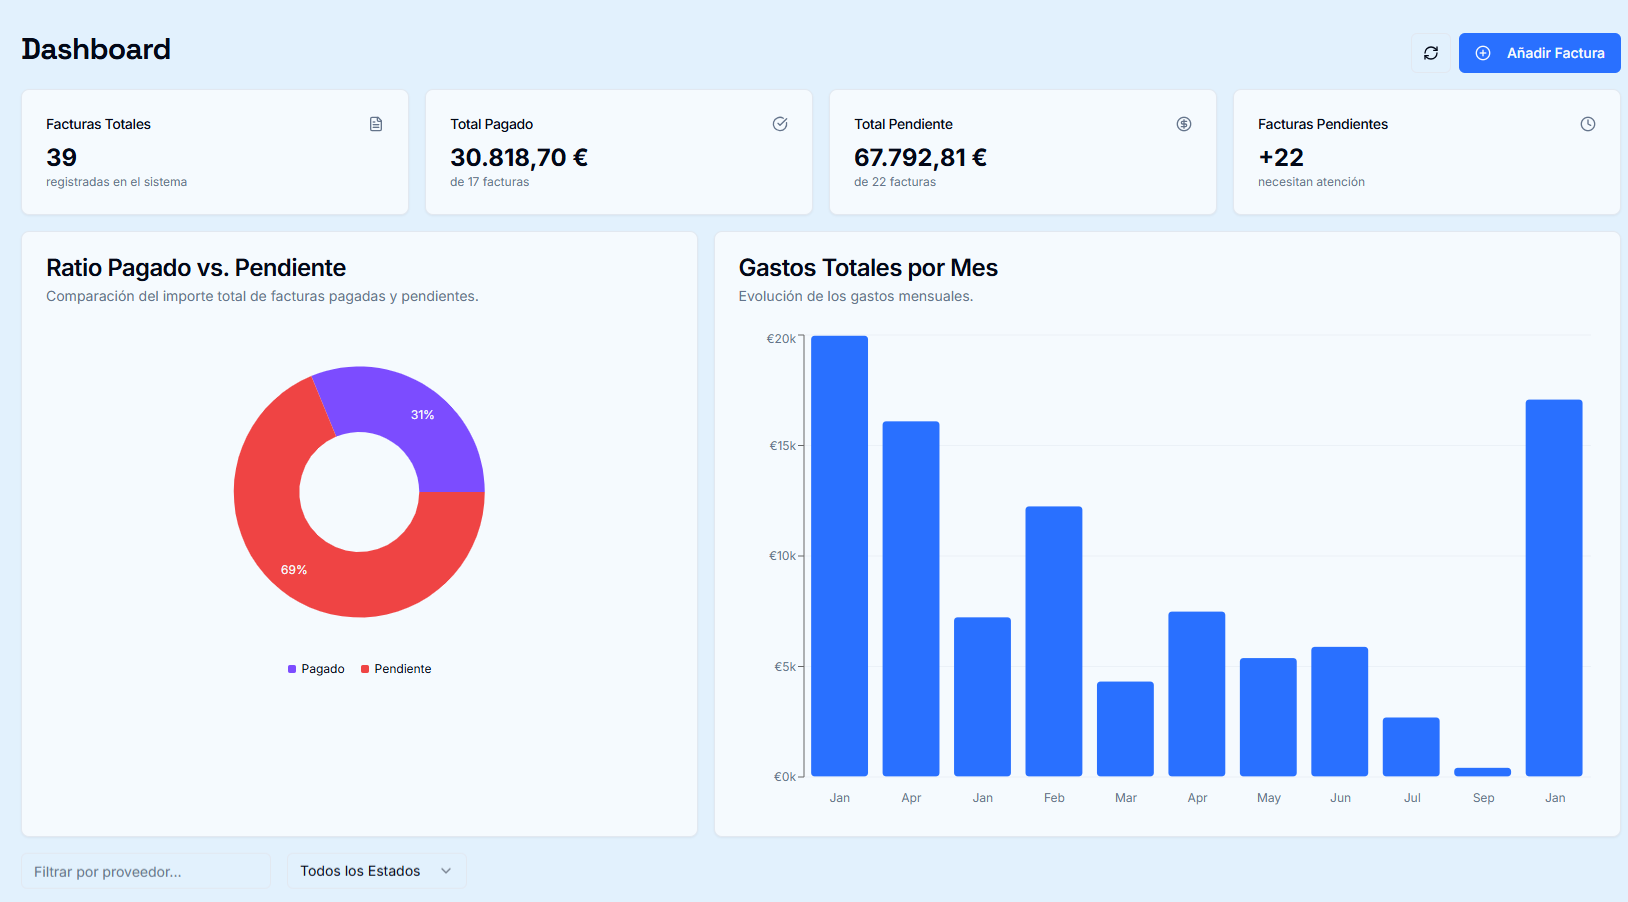Select the Pendiente legend marker
The width and height of the screenshot is (1628, 902).
pyautogui.click(x=364, y=668)
